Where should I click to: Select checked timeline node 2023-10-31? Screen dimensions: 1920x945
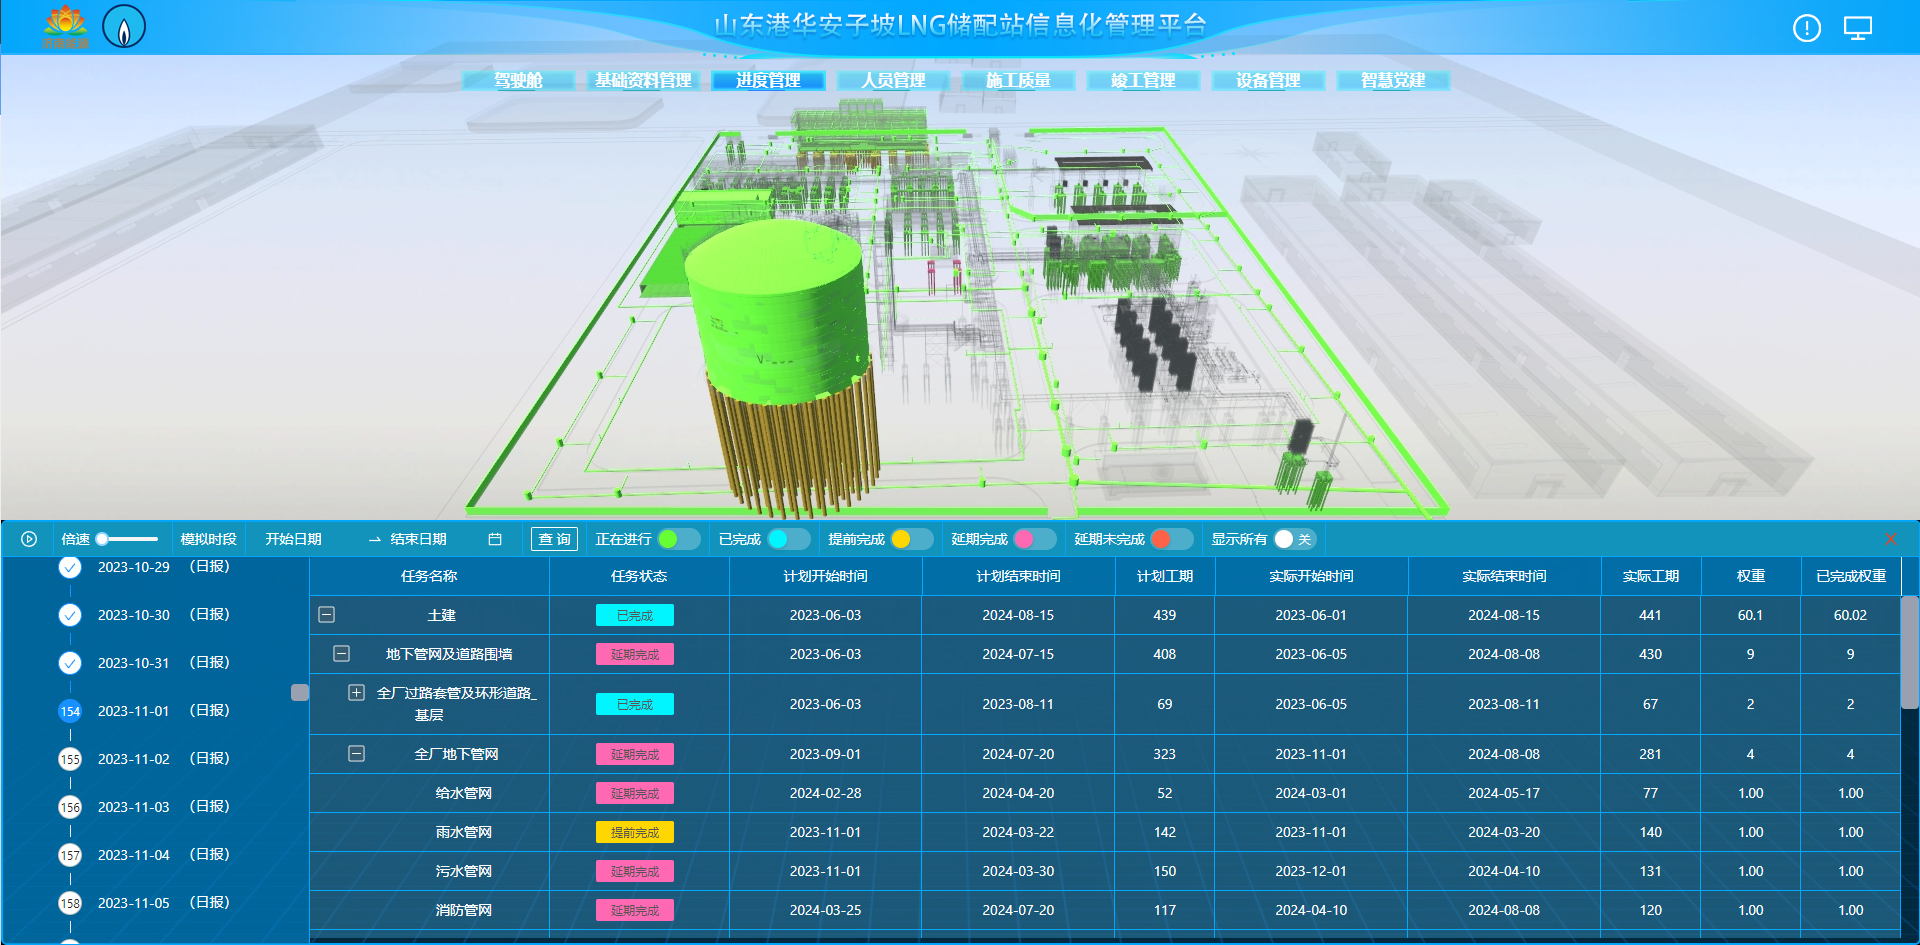click(x=70, y=663)
